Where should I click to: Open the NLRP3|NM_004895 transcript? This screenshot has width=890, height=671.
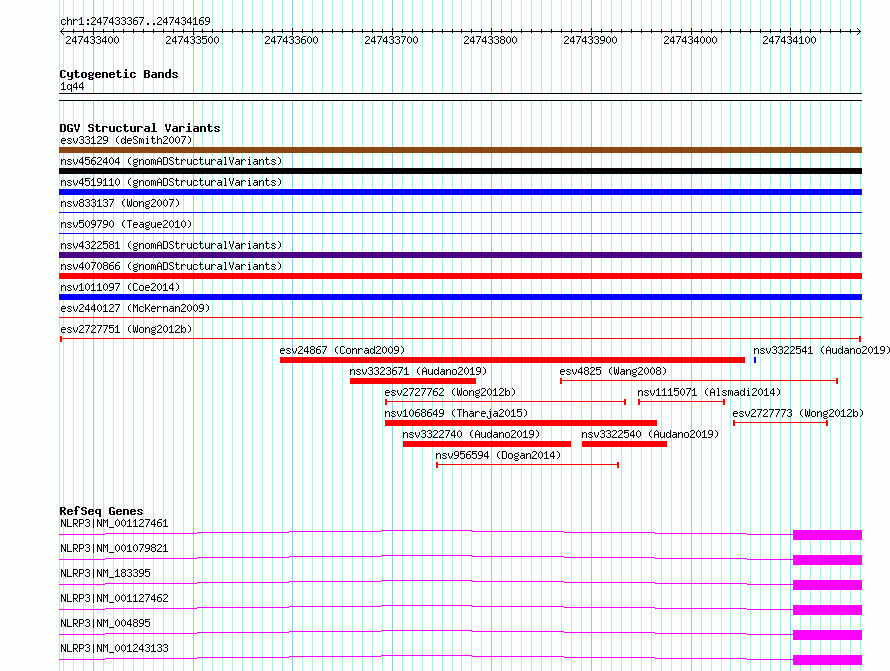105,623
